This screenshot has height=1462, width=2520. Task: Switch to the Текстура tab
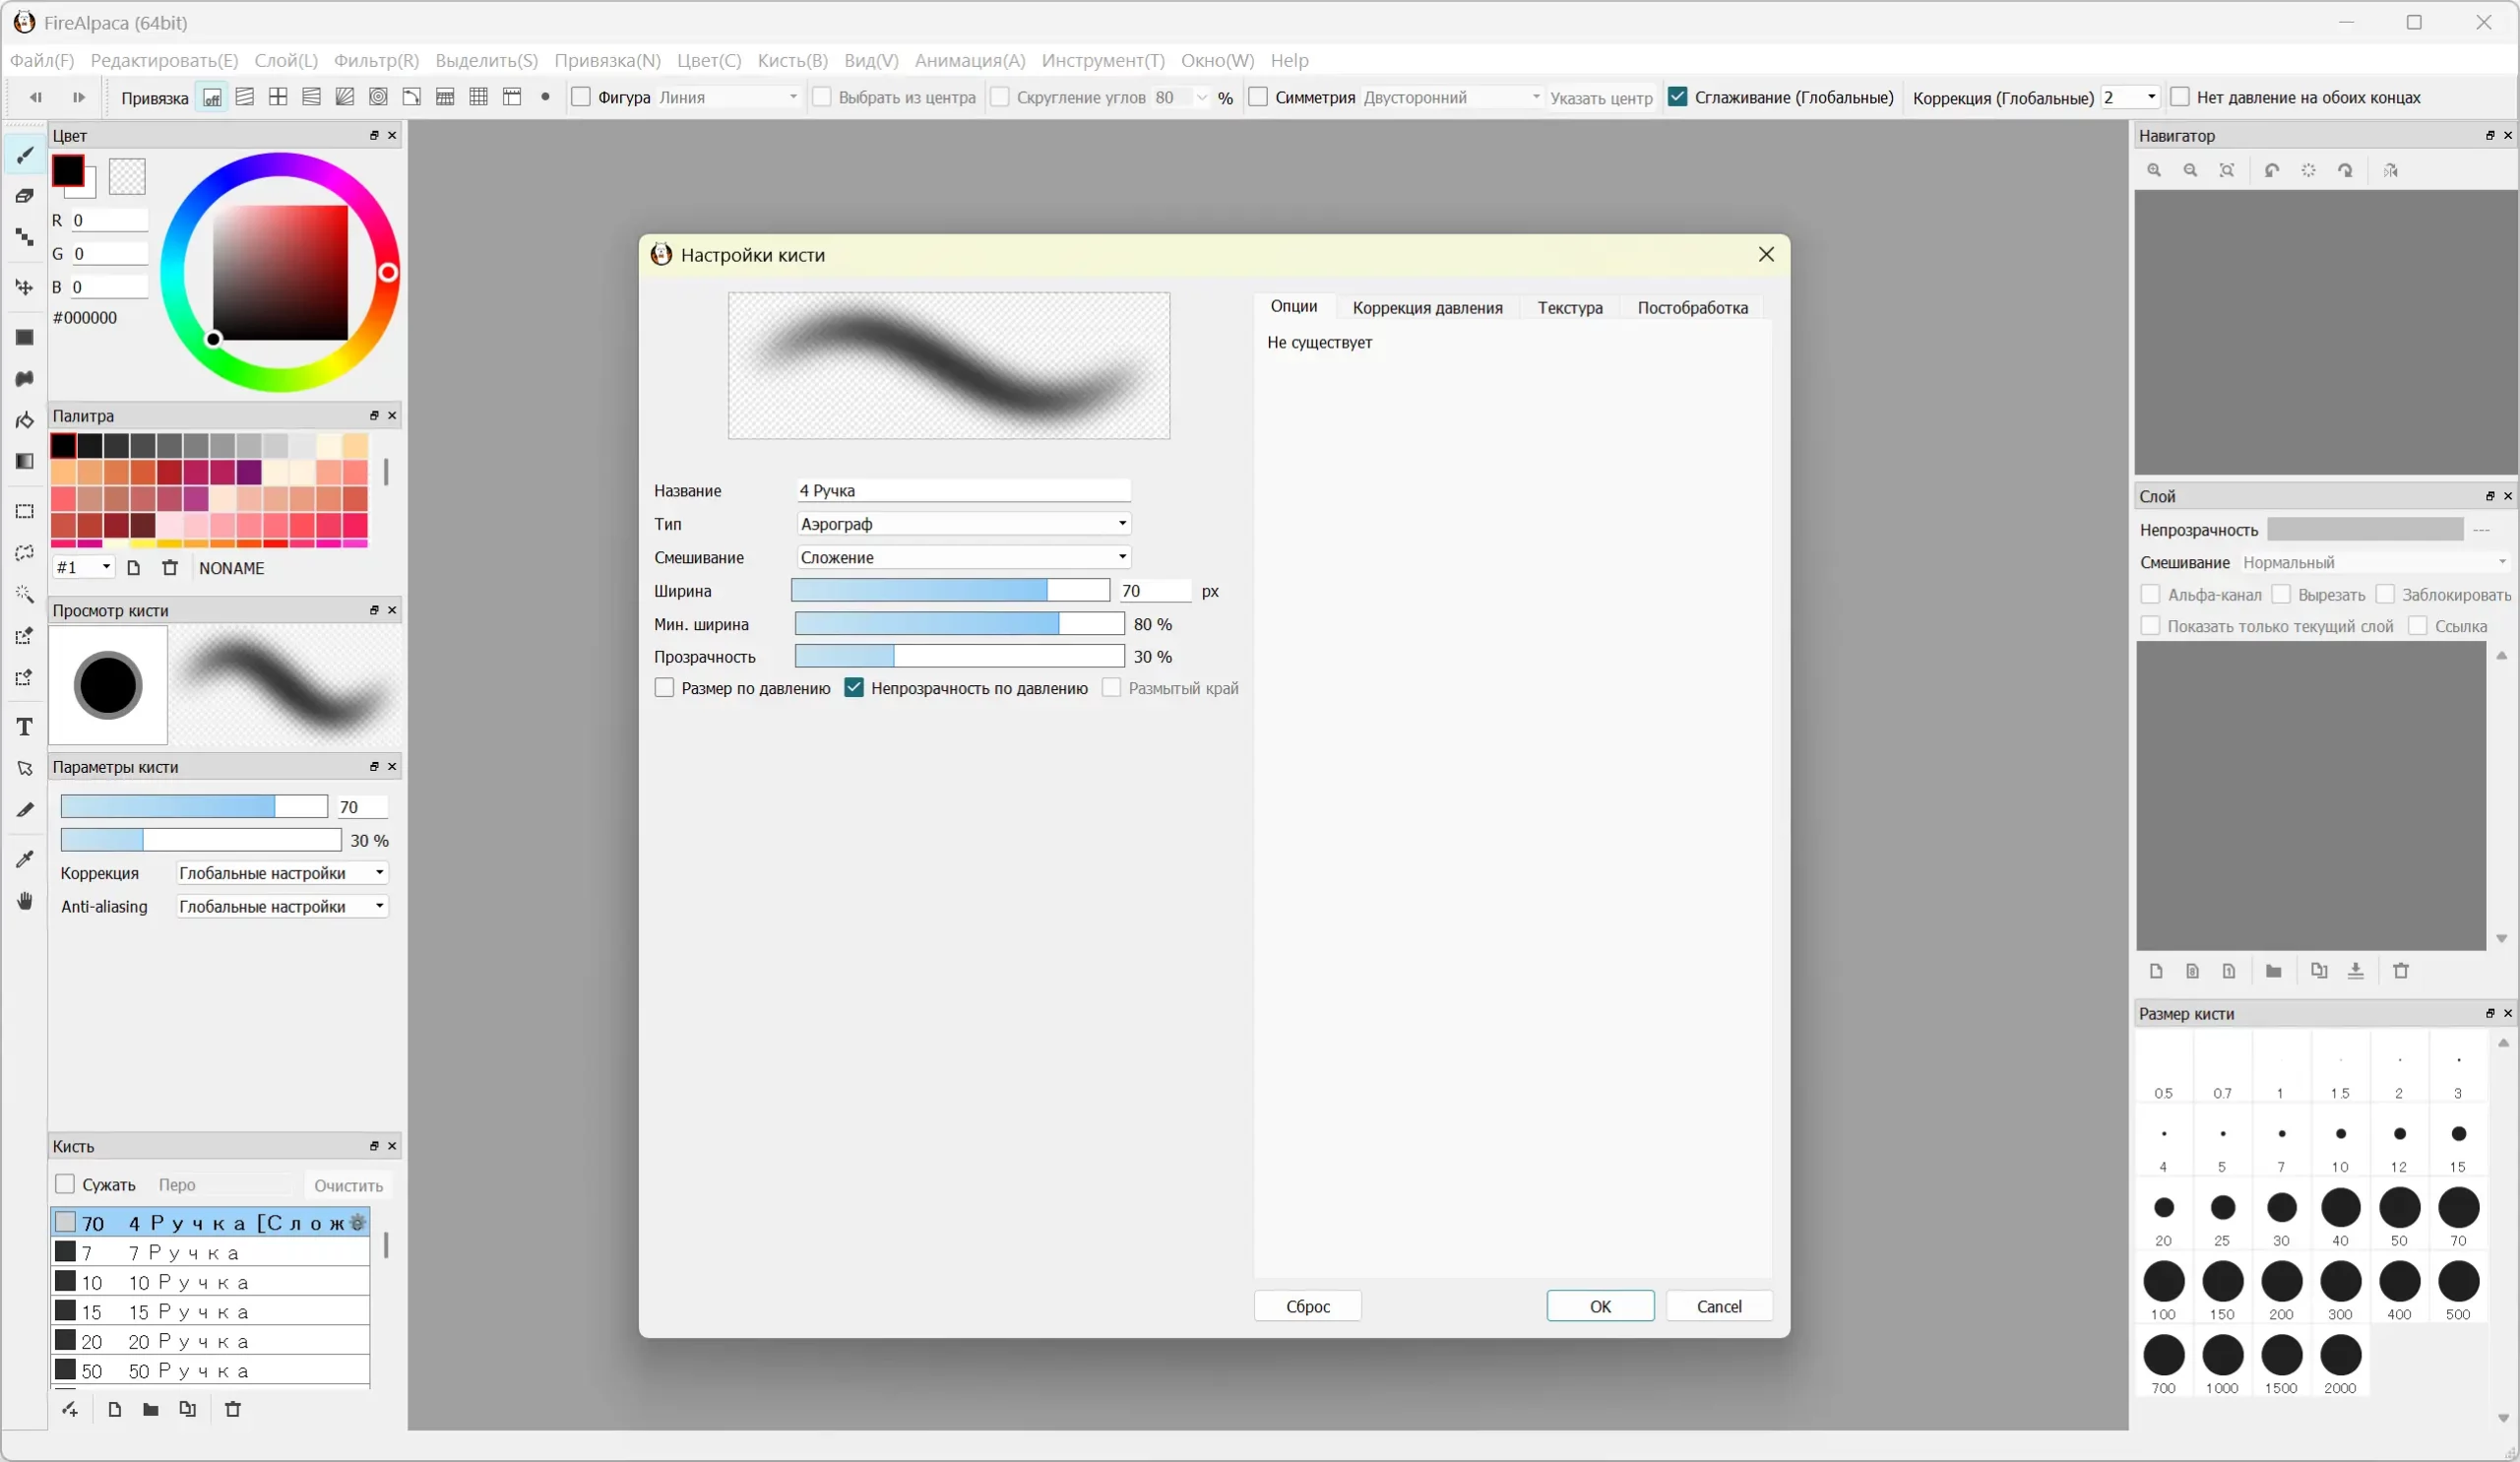[x=1569, y=308]
